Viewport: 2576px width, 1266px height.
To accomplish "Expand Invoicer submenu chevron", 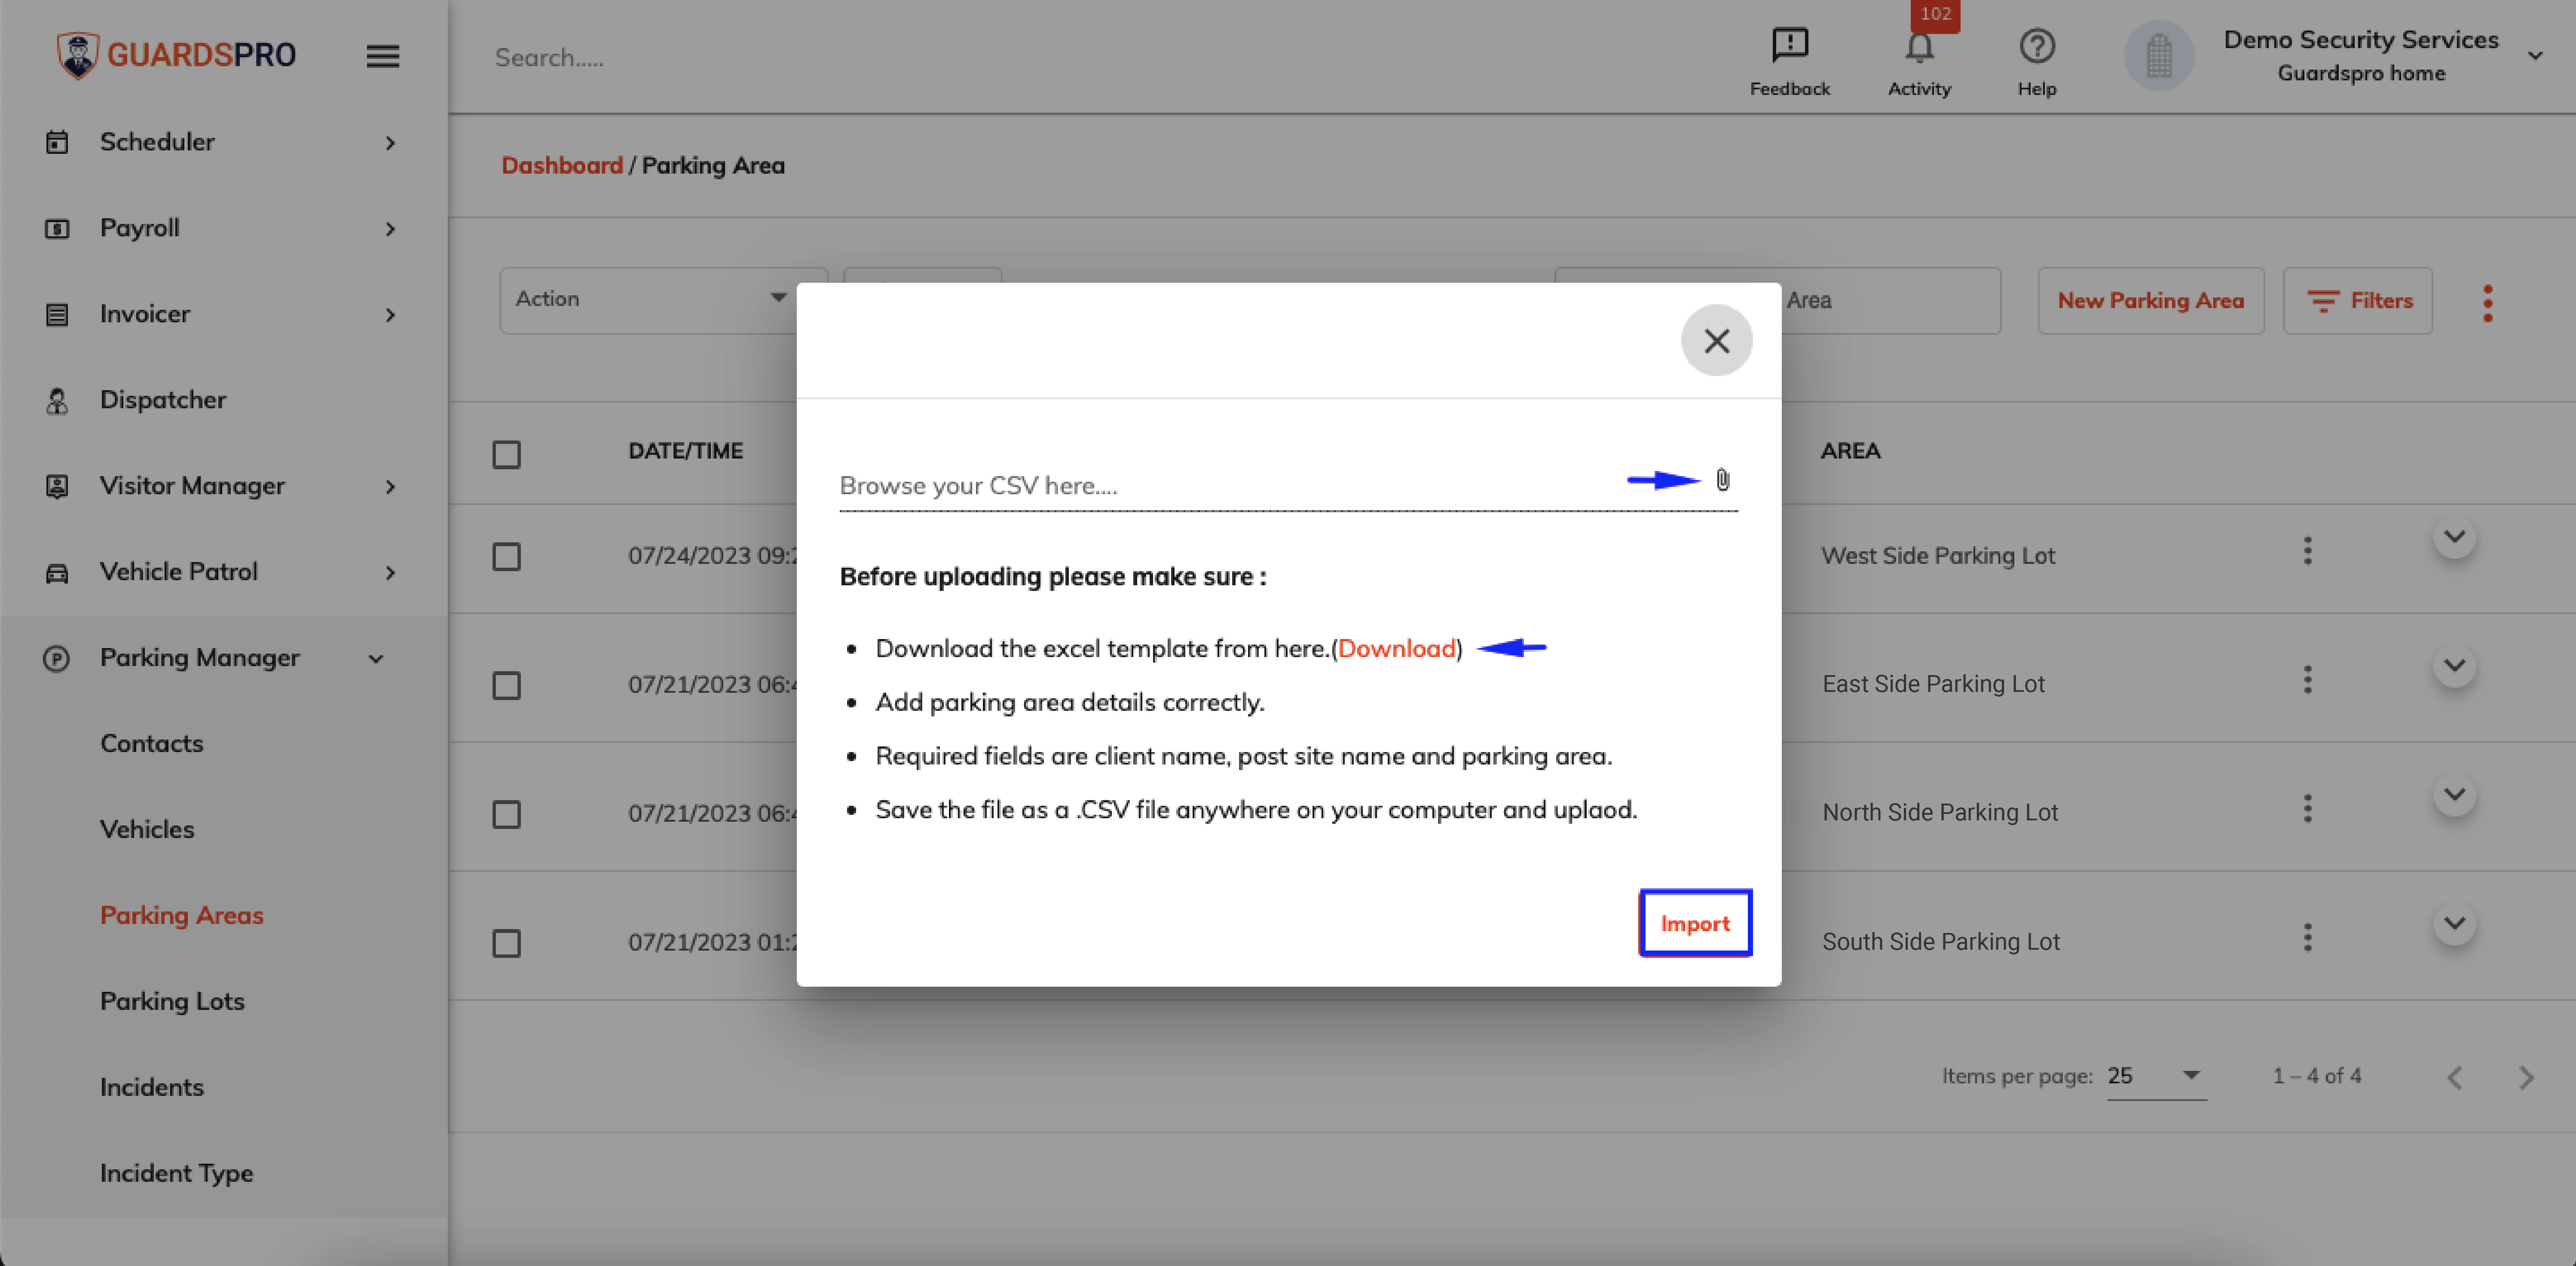I will click(390, 315).
